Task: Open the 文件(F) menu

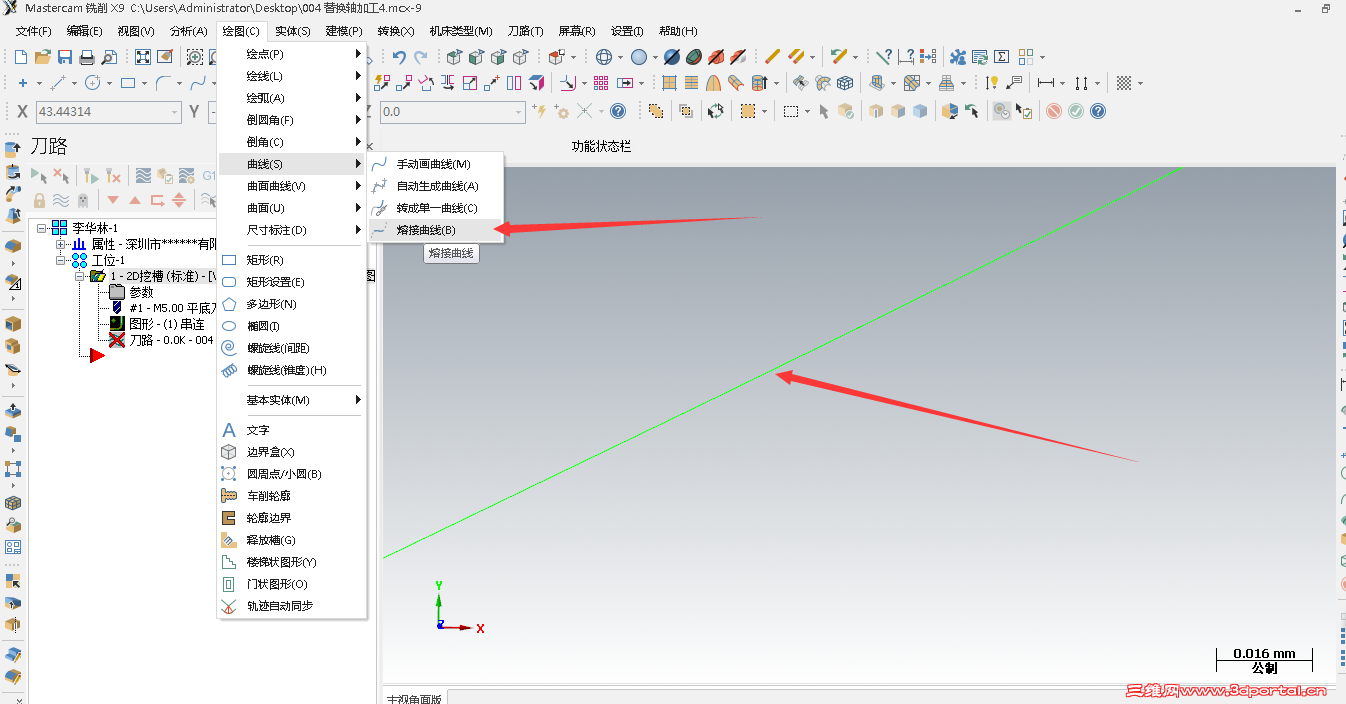Action: 33,31
